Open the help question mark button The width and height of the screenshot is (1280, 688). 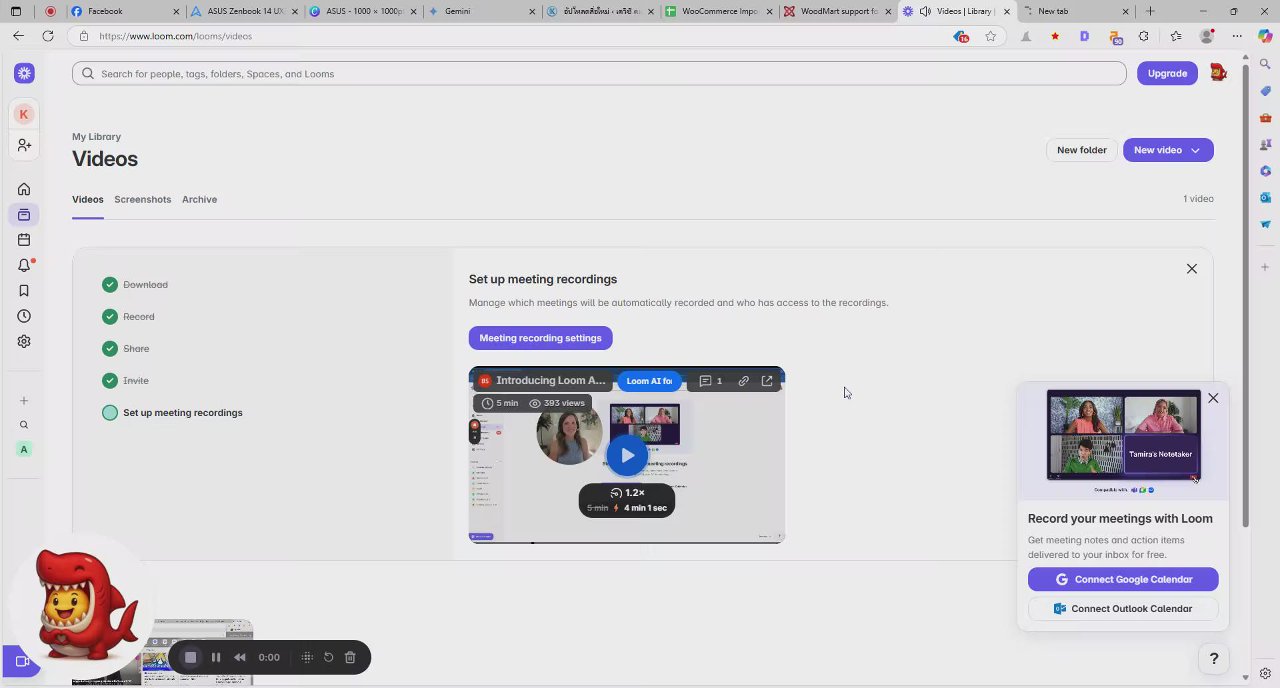coord(1214,658)
